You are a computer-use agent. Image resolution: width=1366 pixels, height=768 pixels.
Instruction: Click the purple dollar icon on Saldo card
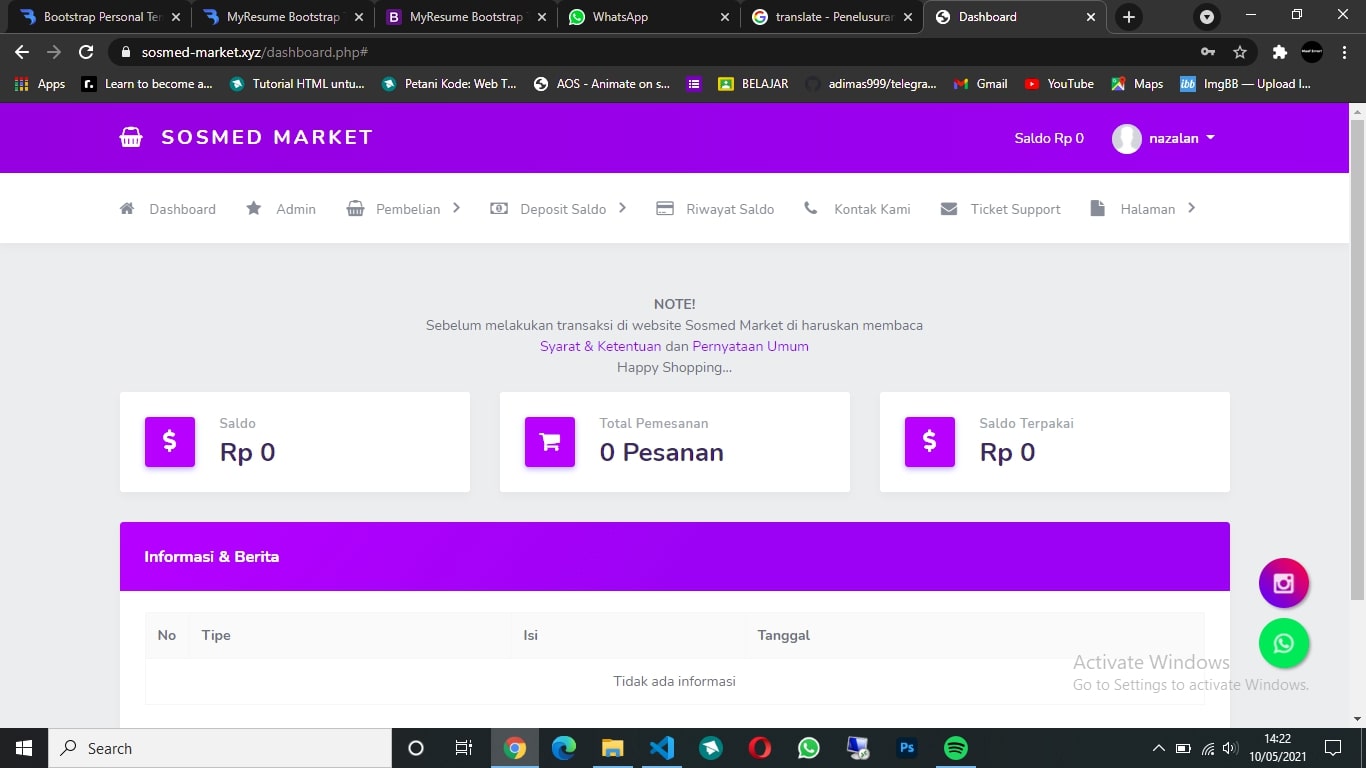click(170, 441)
